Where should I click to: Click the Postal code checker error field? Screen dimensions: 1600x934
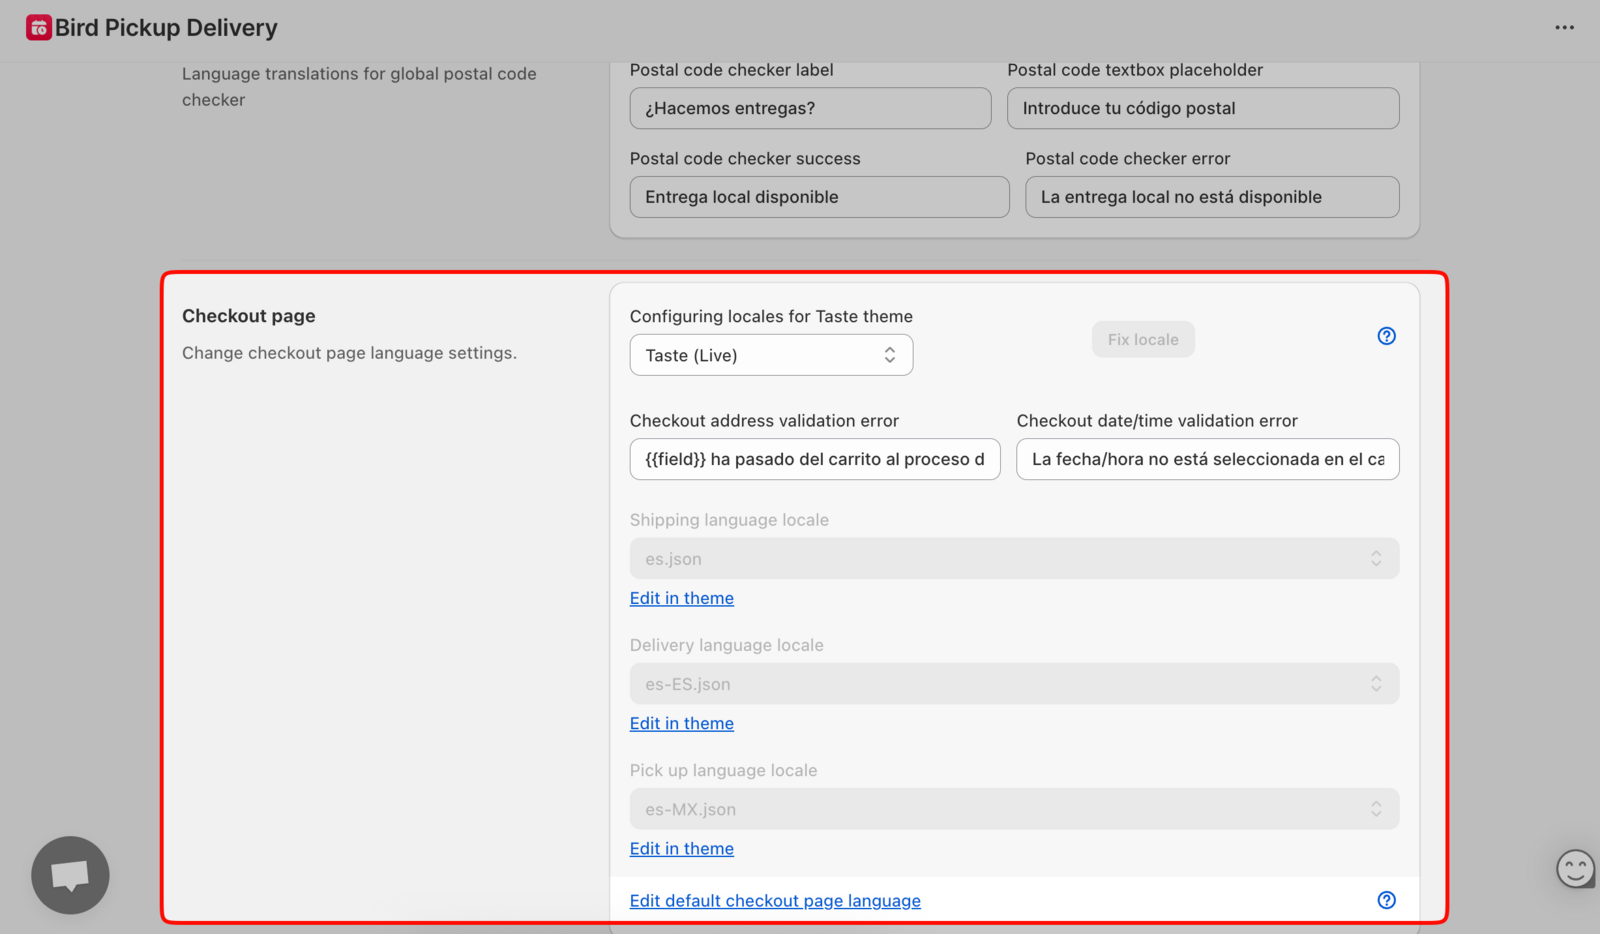point(1212,197)
